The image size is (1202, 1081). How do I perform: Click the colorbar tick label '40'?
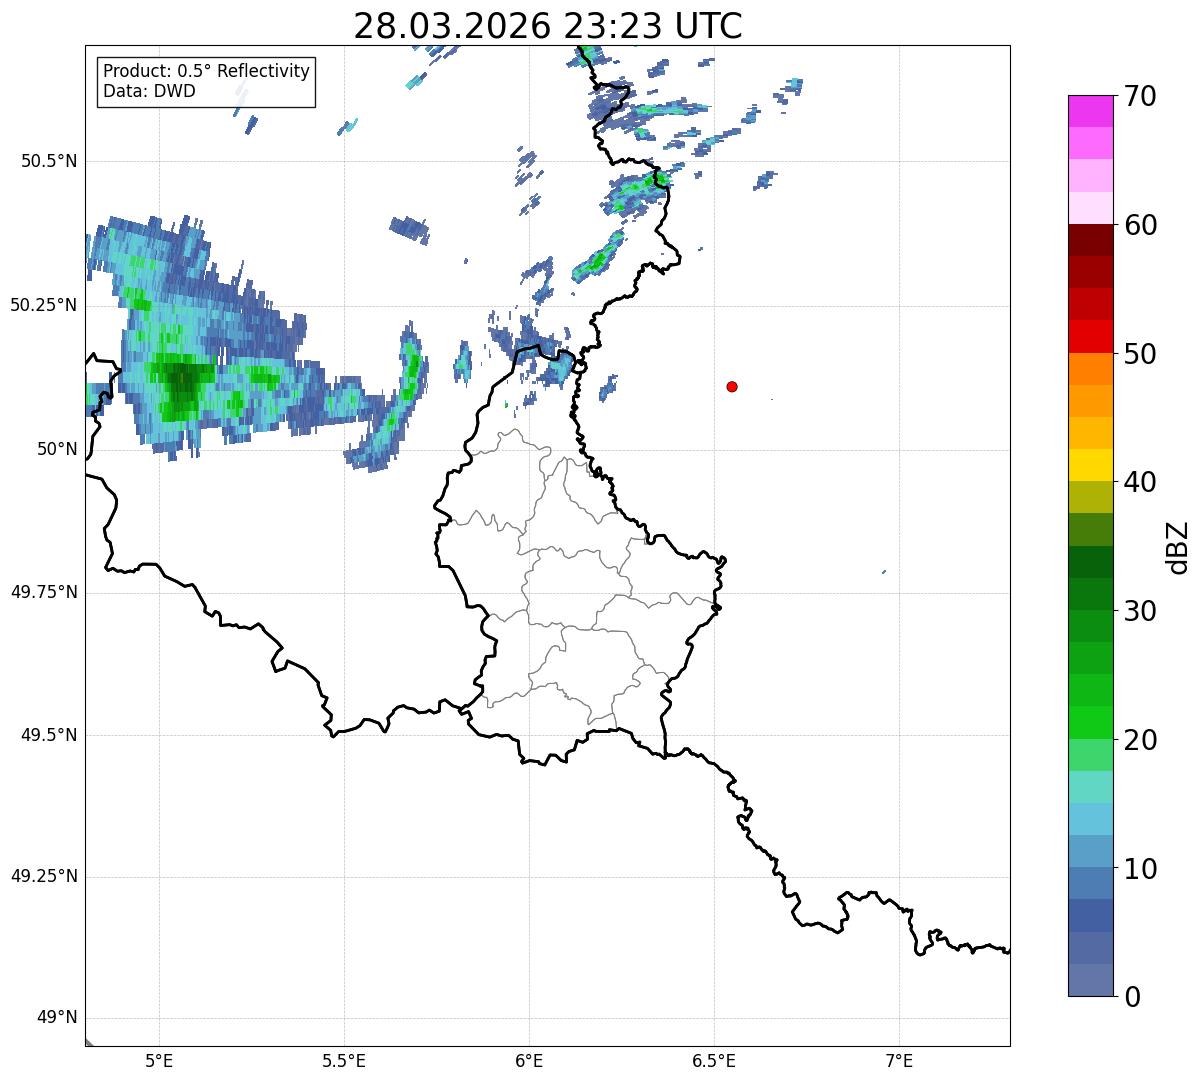[1141, 482]
